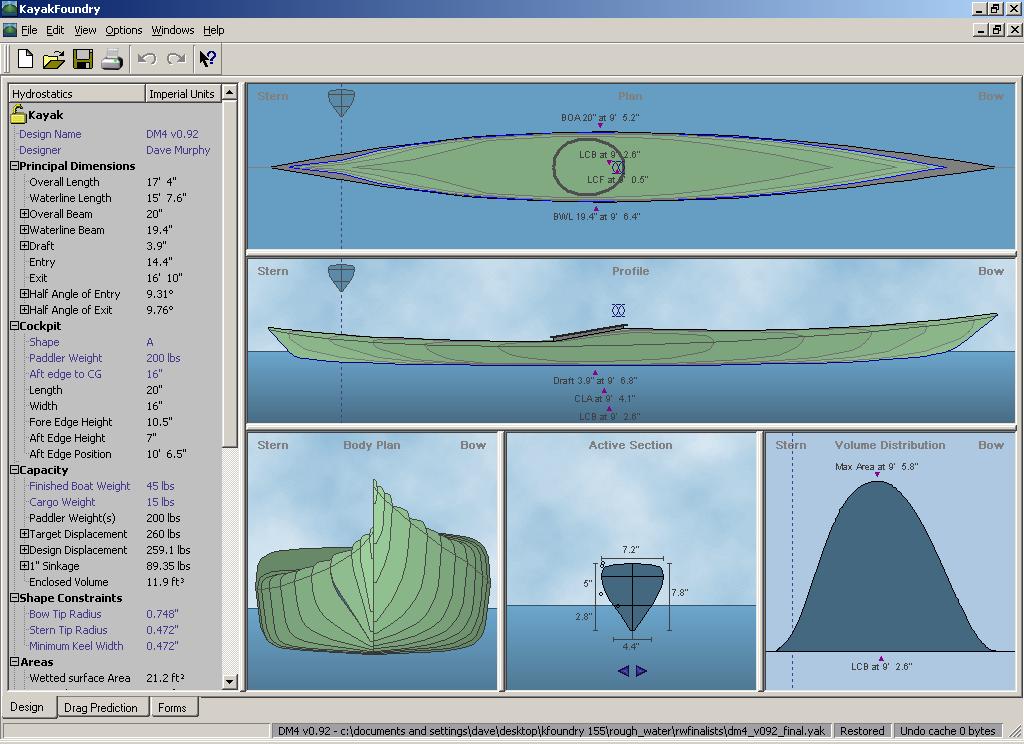Edit the Paddler Weight 200 lbs value
The height and width of the screenshot is (744, 1024).
tap(163, 358)
